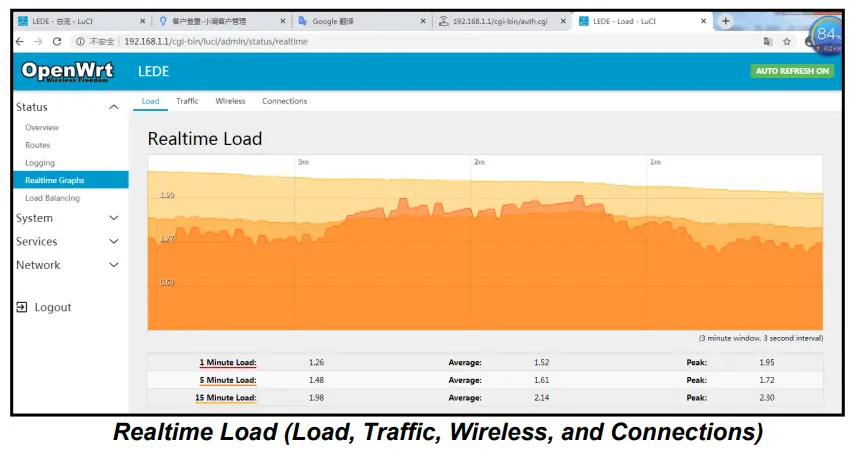Bookmark this page with star icon
The width and height of the screenshot is (854, 460).
click(x=786, y=41)
